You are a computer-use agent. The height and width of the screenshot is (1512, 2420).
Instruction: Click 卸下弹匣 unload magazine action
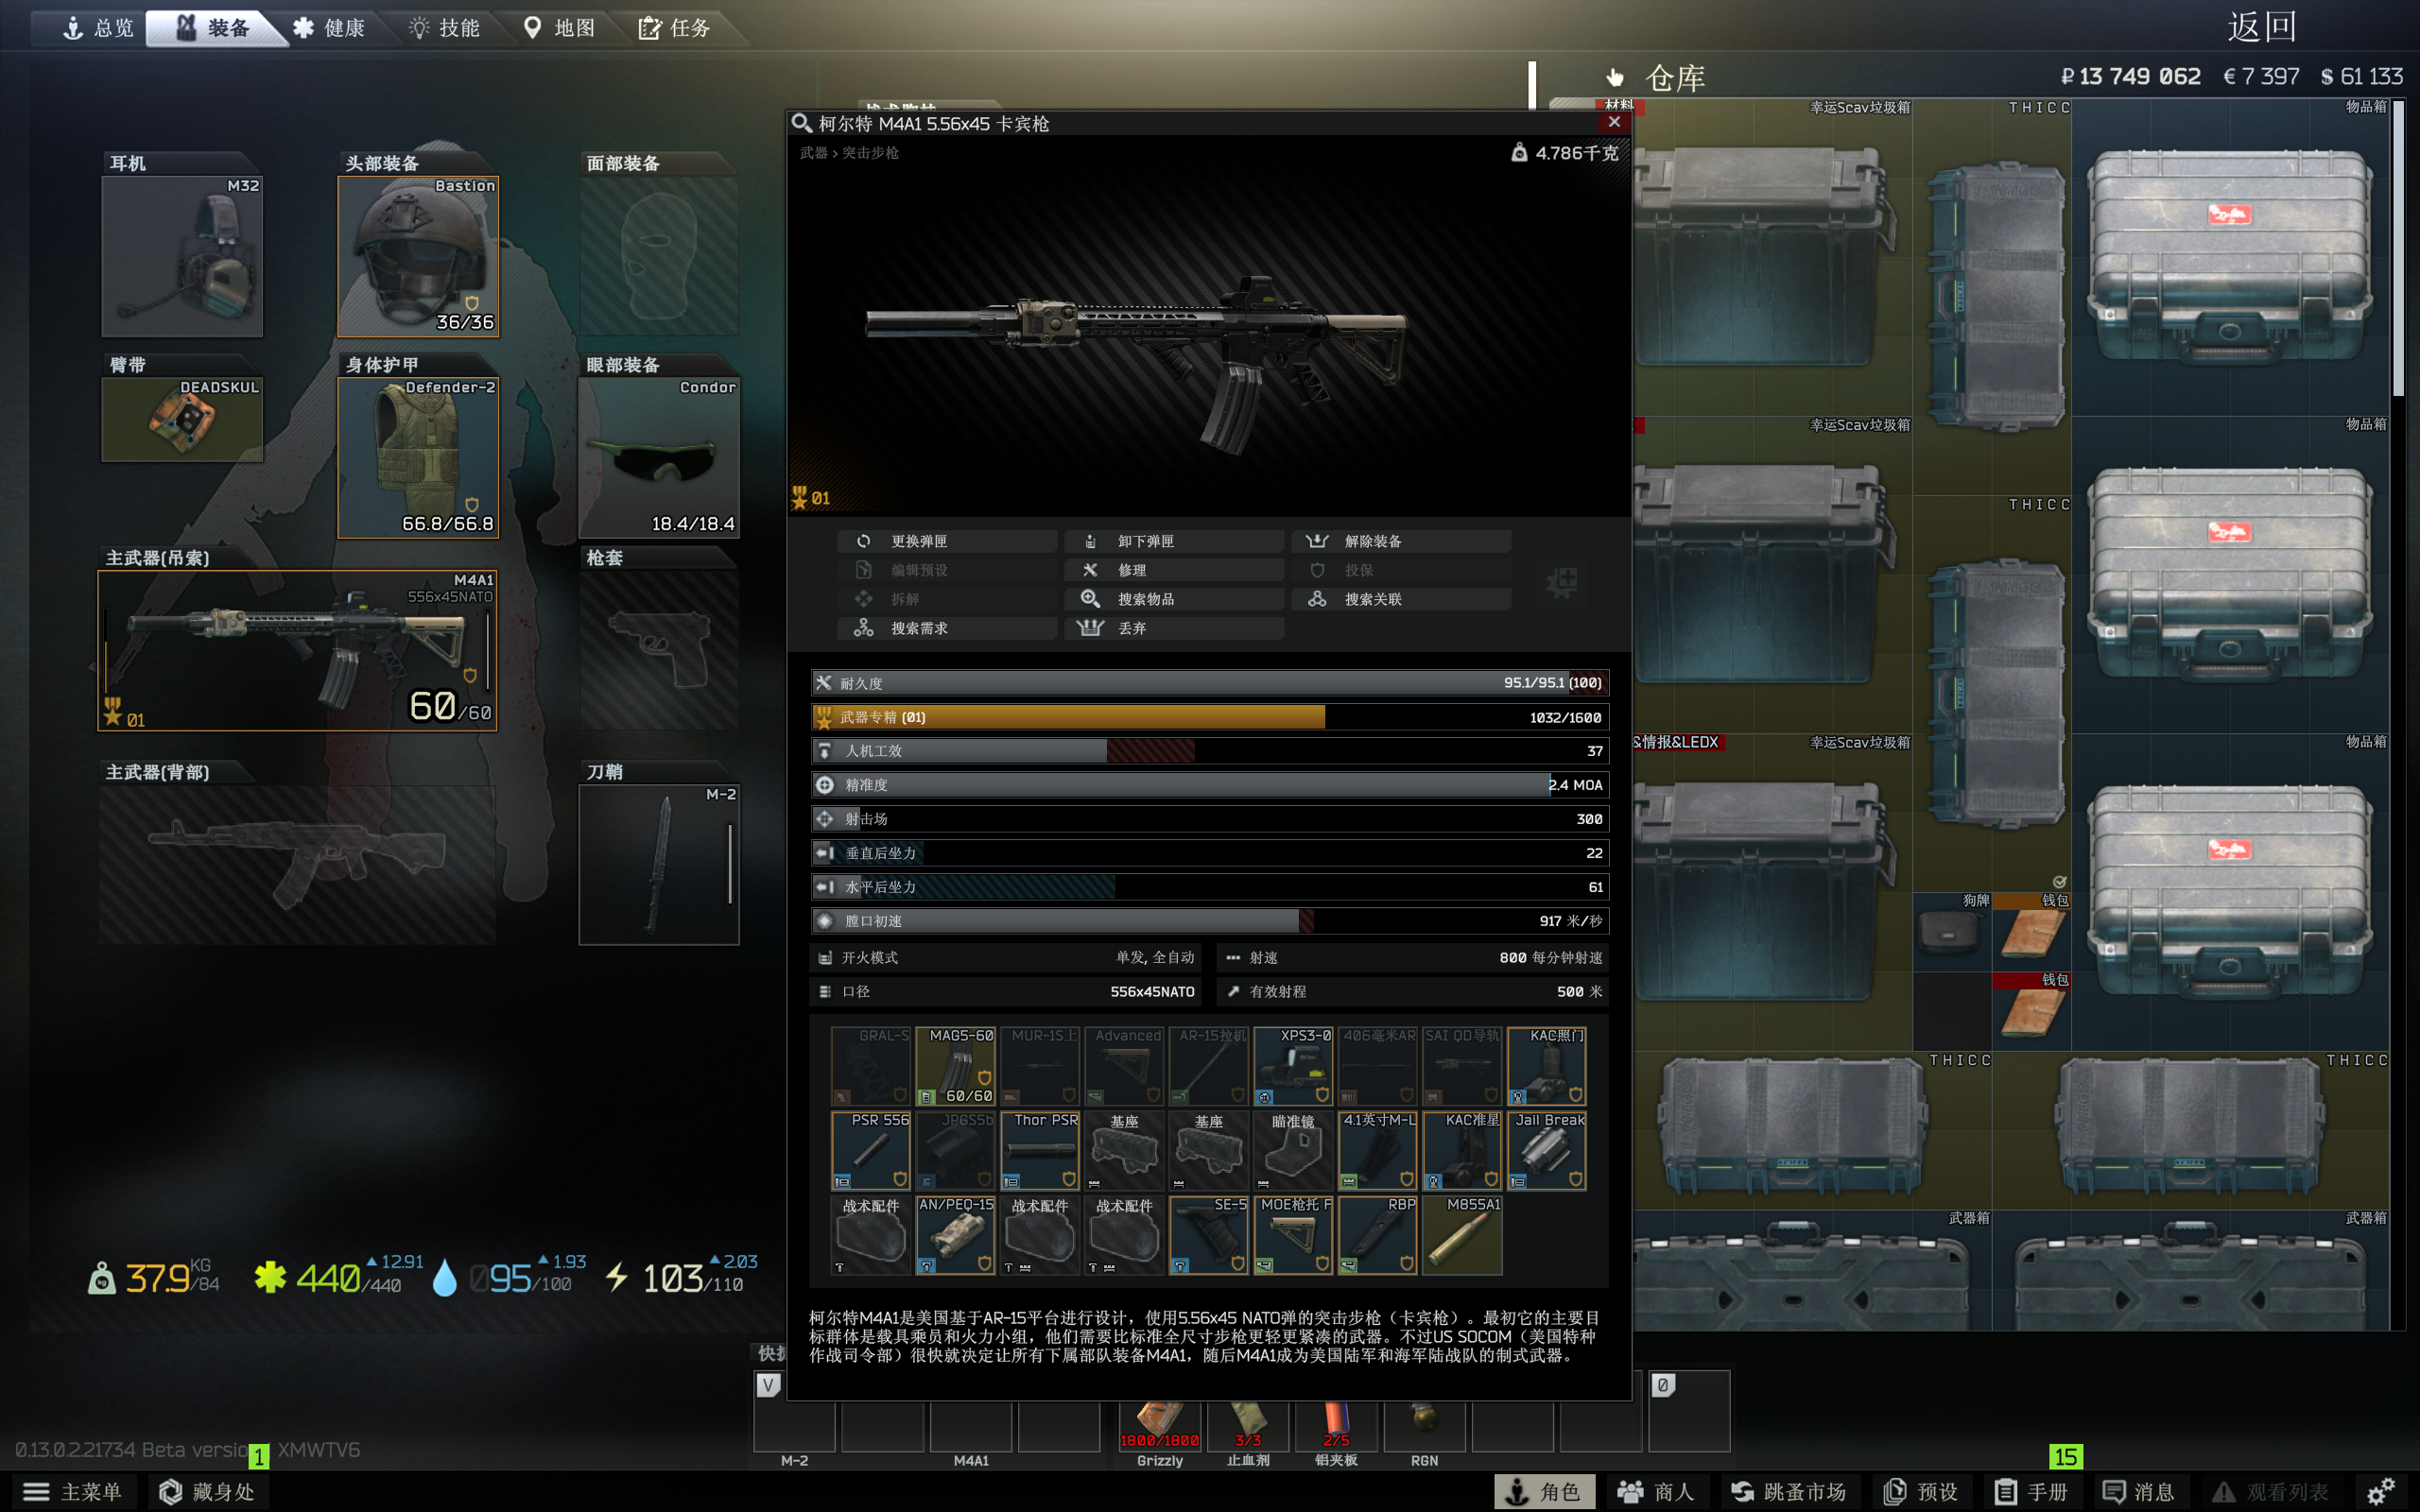point(1174,541)
